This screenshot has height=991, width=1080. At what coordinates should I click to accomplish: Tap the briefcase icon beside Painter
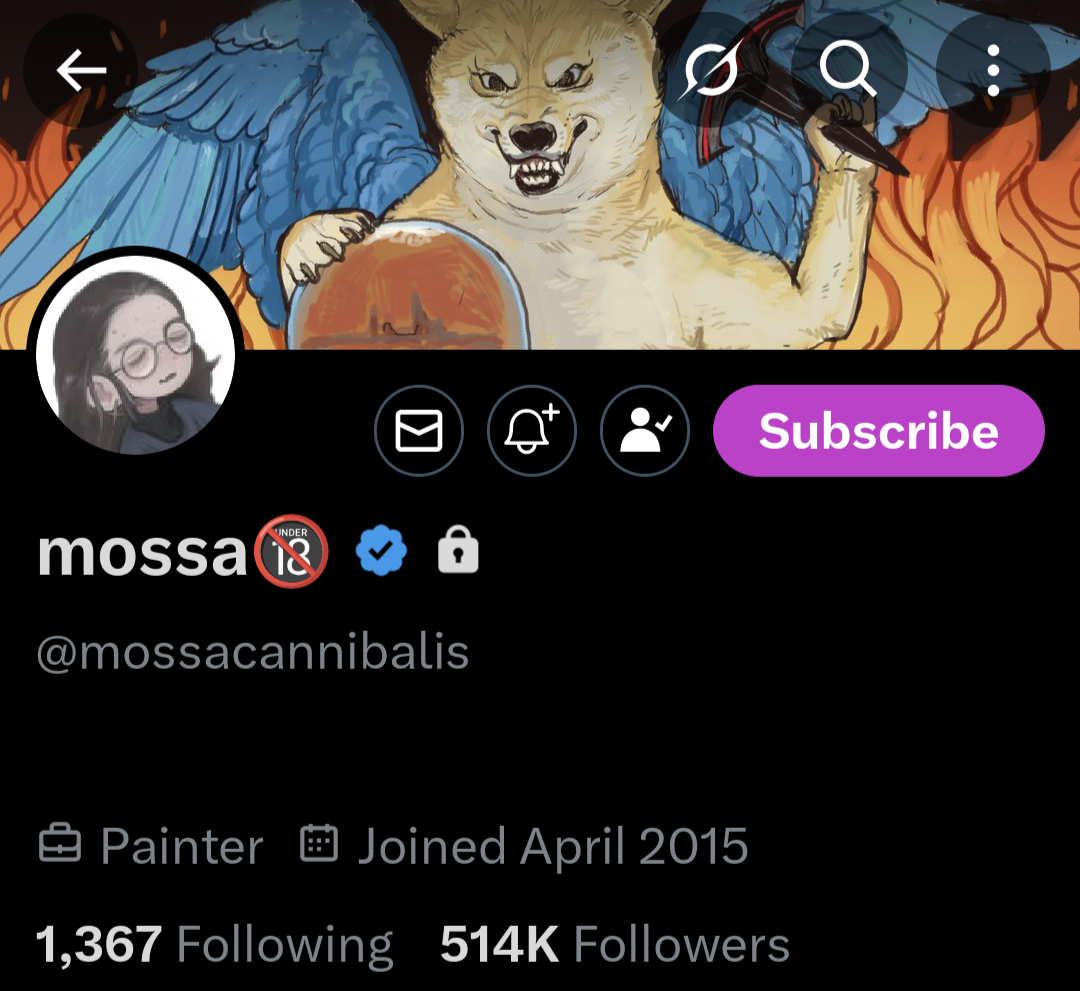[60, 843]
